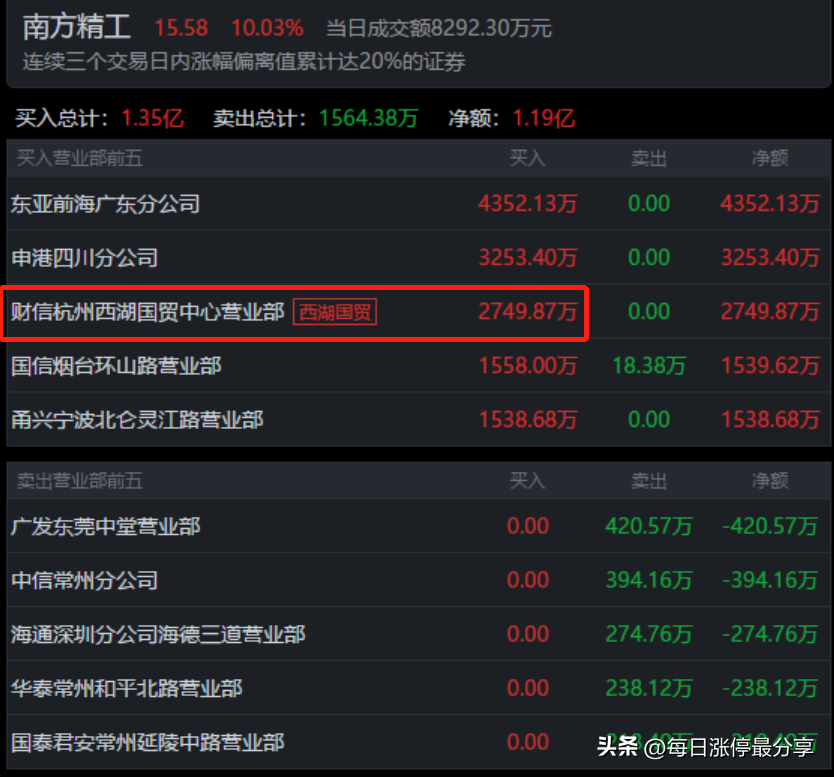Select the 甬兴宁波北仑灵江路营业部 row name
The image size is (834, 777).
pyautogui.click(x=137, y=420)
